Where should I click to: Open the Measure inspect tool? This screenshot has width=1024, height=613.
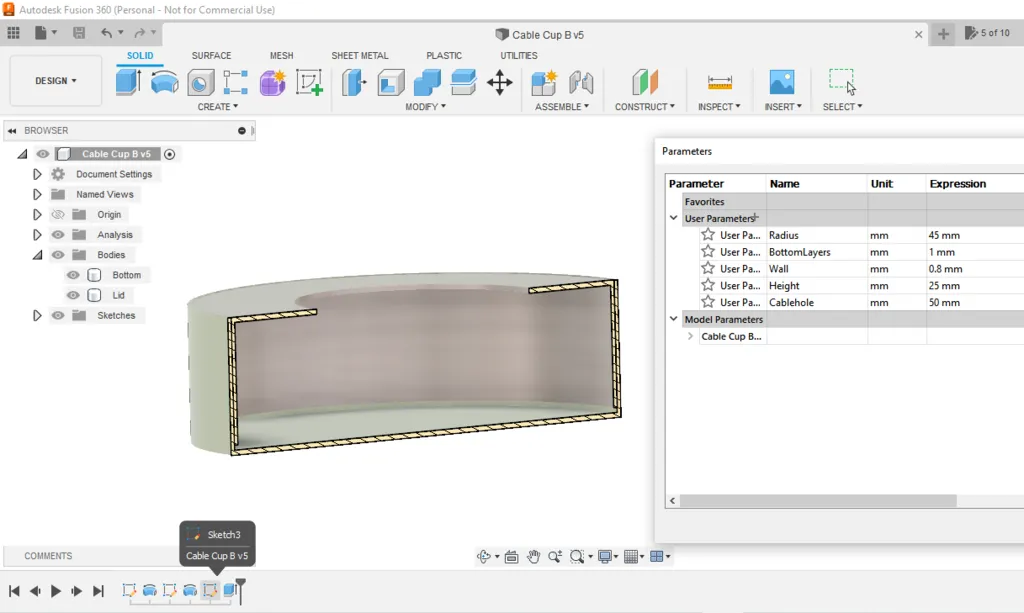[719, 82]
